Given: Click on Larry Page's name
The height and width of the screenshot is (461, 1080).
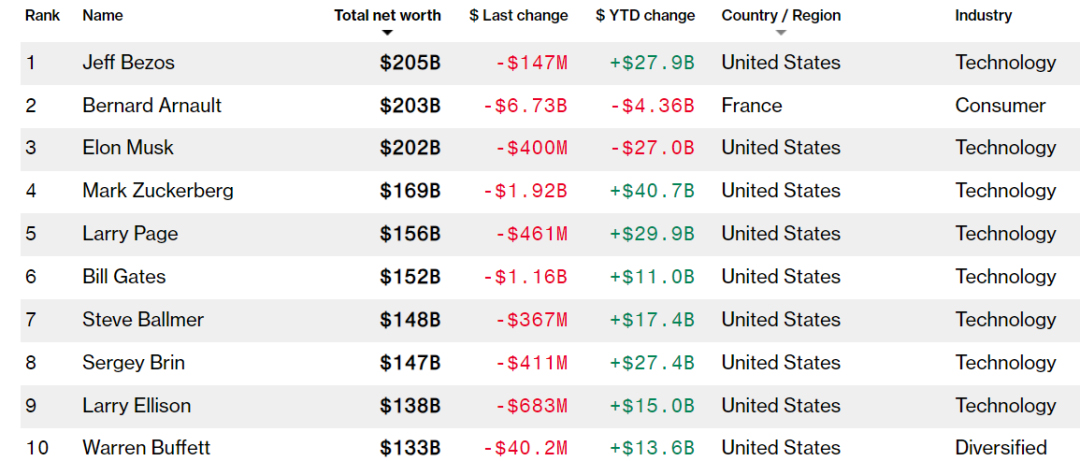Looking at the screenshot, I should click(130, 234).
